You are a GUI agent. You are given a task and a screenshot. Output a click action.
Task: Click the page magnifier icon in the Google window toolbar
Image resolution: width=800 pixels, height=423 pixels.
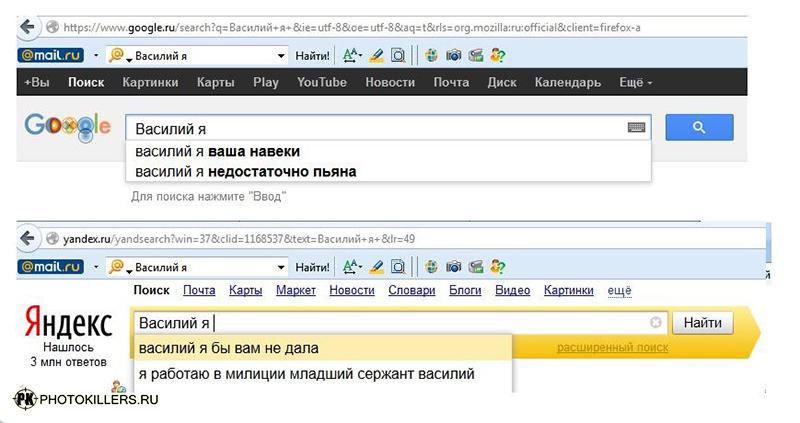pos(398,55)
